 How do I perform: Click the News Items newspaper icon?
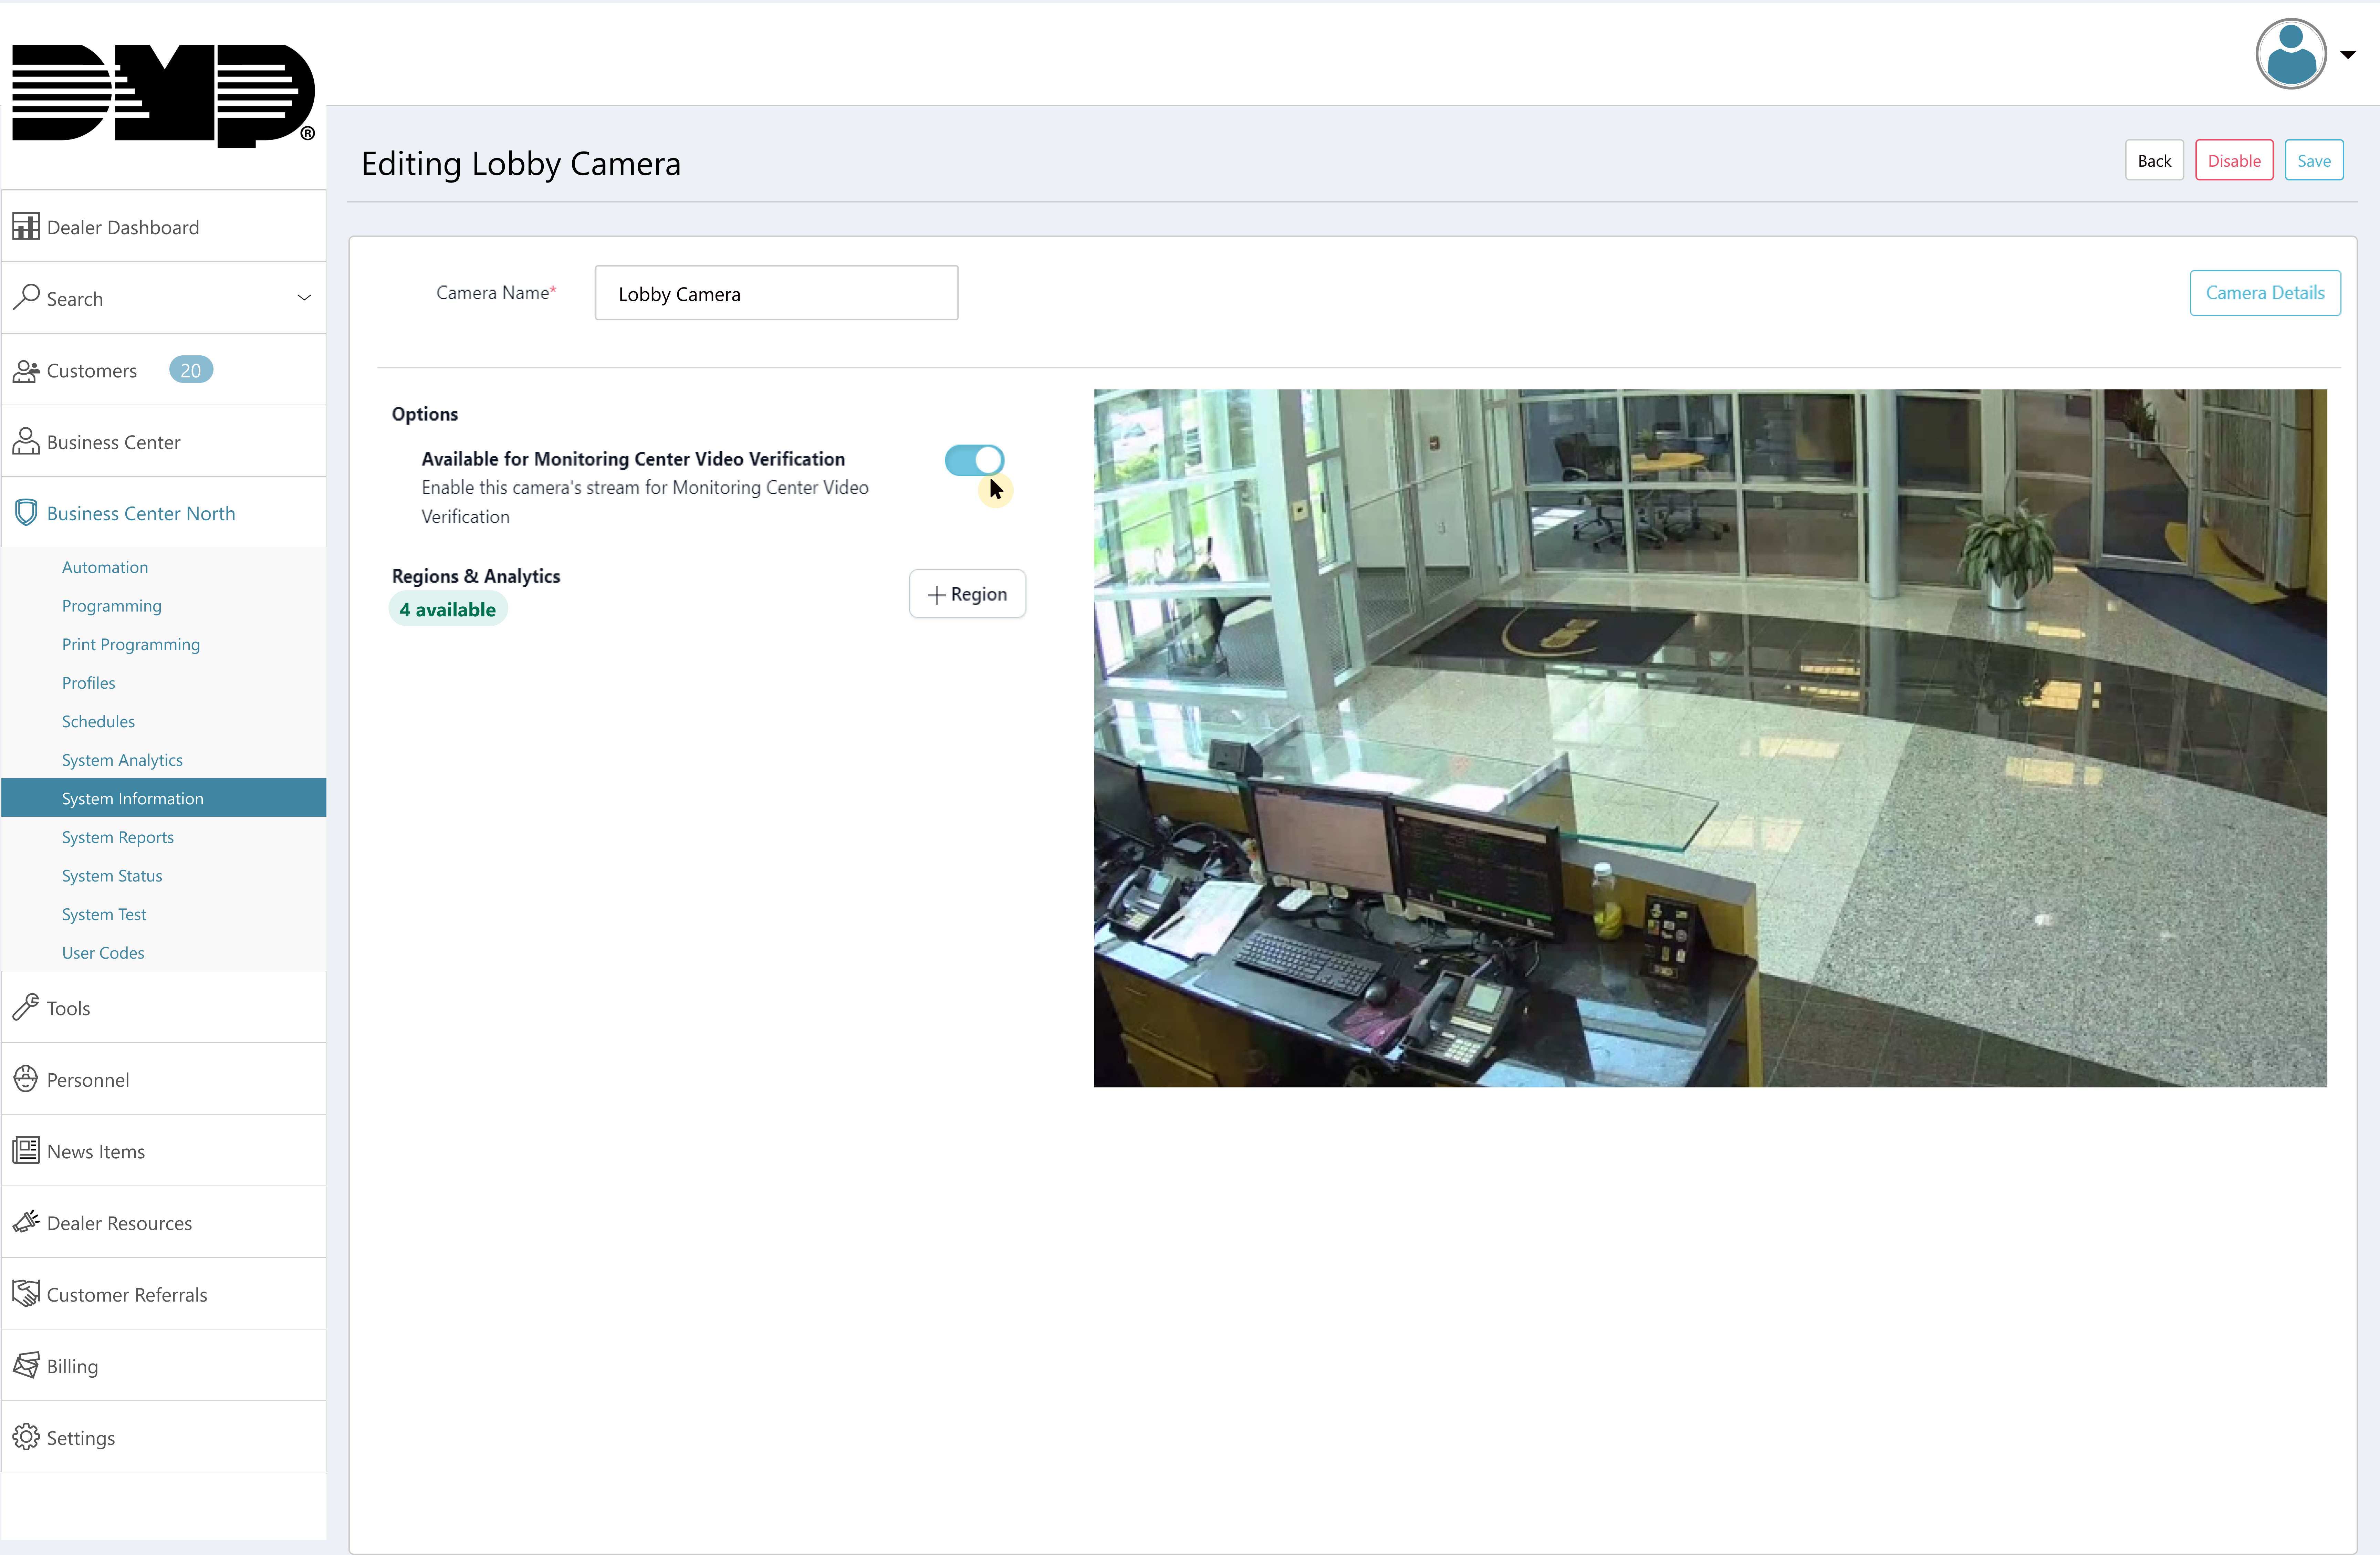tap(26, 1150)
